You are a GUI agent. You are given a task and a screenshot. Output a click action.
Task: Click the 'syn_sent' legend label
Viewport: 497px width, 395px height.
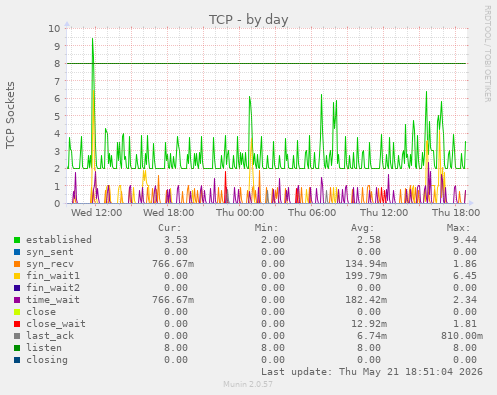click(50, 252)
